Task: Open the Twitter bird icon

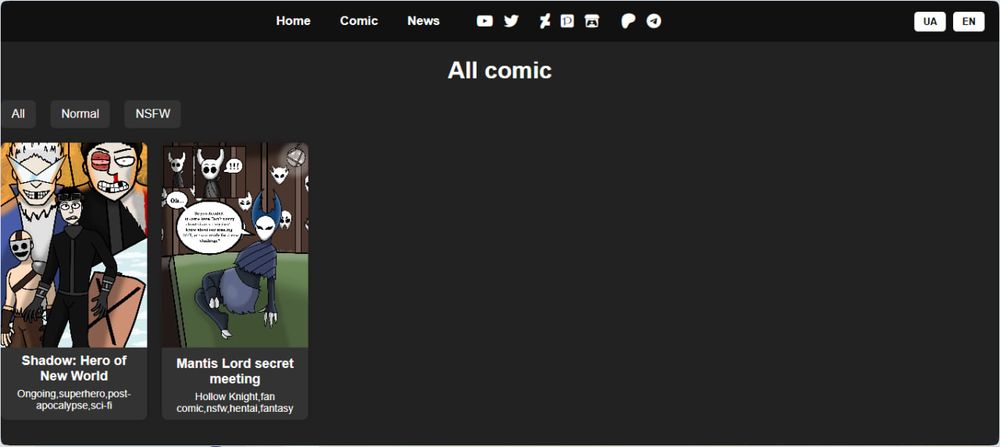Action: point(511,21)
